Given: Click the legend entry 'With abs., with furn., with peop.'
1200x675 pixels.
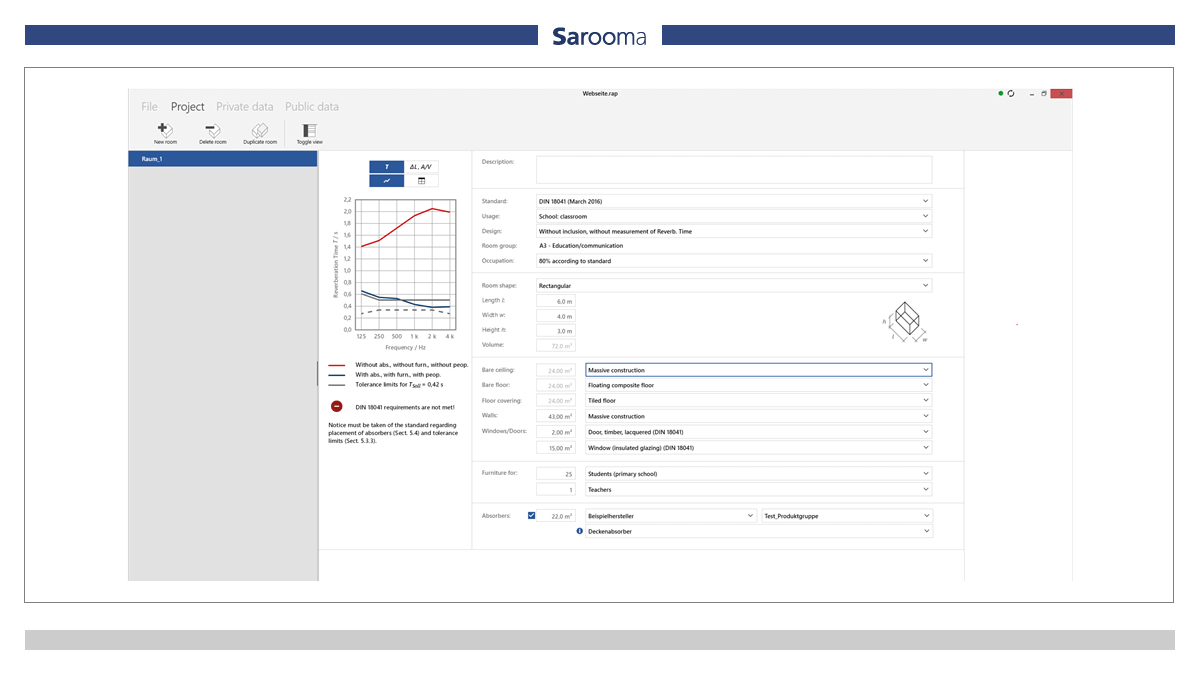Looking at the screenshot, I should tap(398, 374).
